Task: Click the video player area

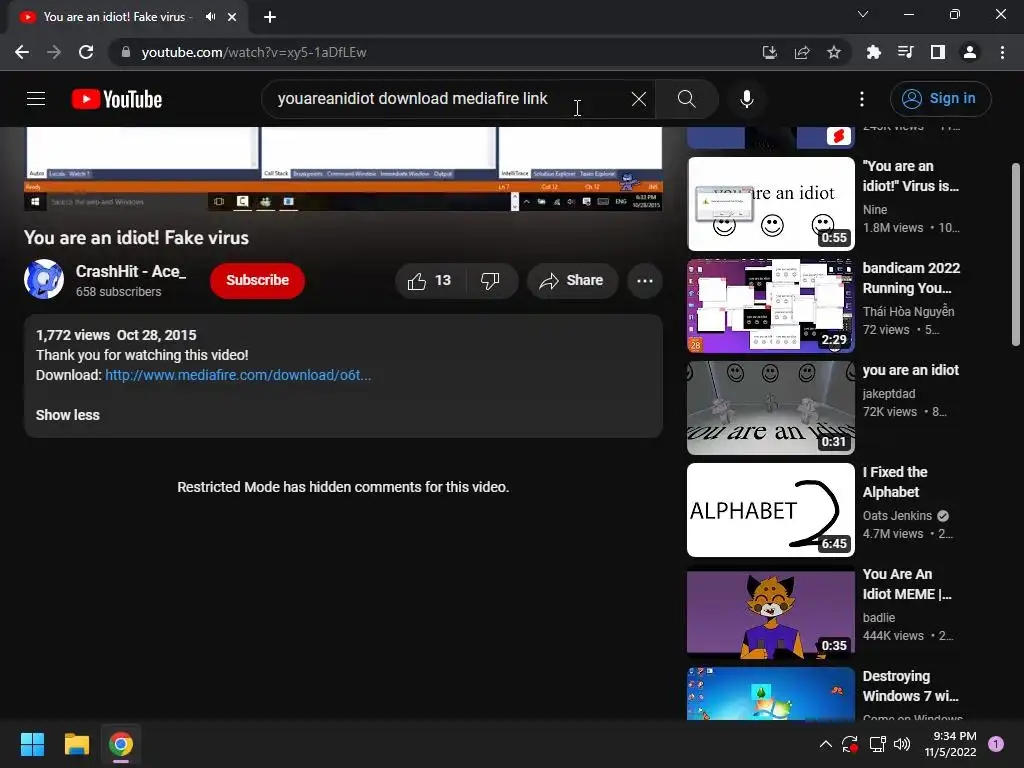Action: click(344, 168)
